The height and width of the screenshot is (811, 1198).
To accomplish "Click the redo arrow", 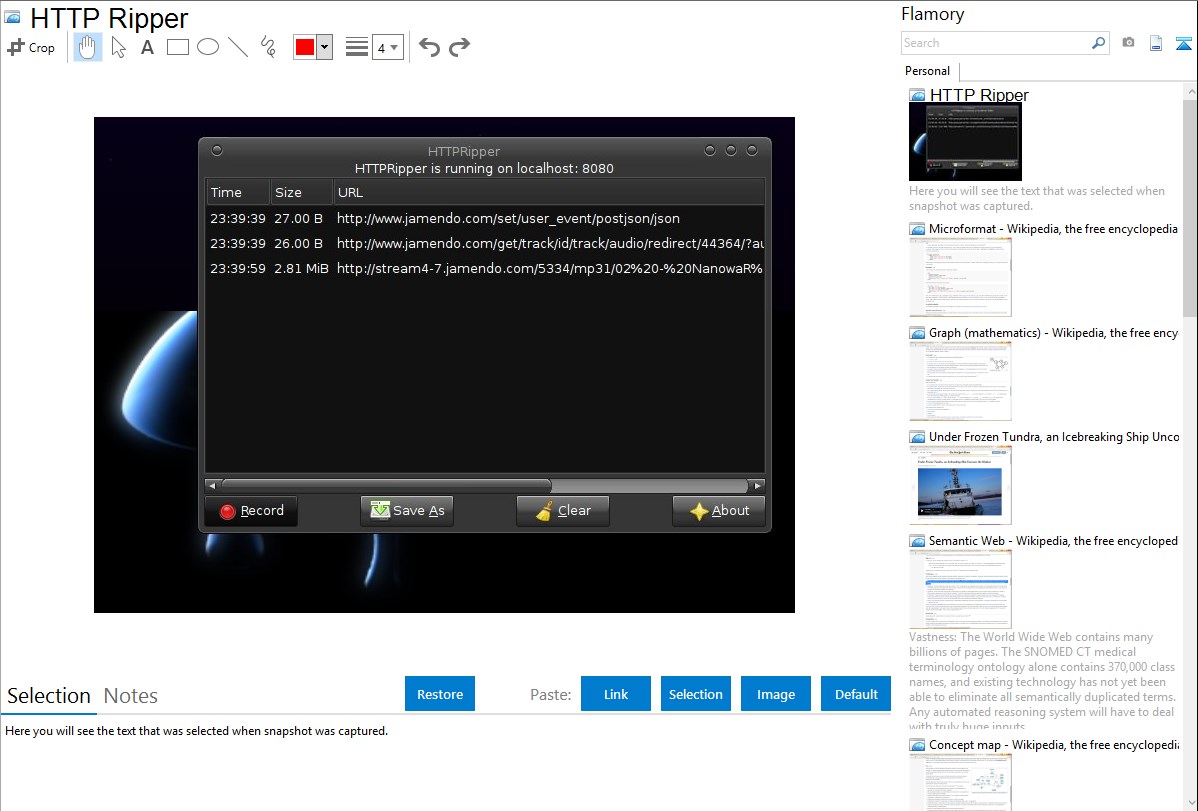I will [x=459, y=47].
